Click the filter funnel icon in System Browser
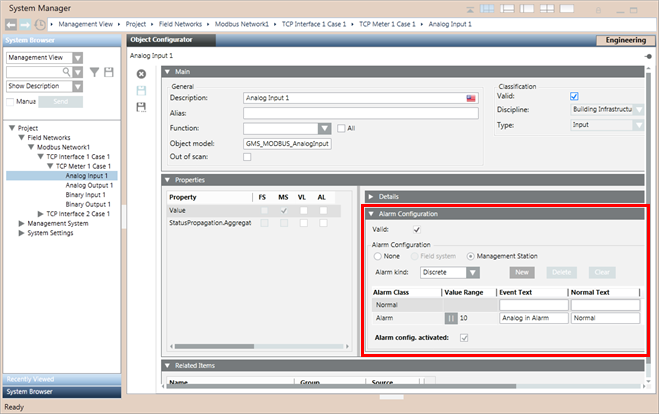The width and height of the screenshot is (659, 414). 94,72
